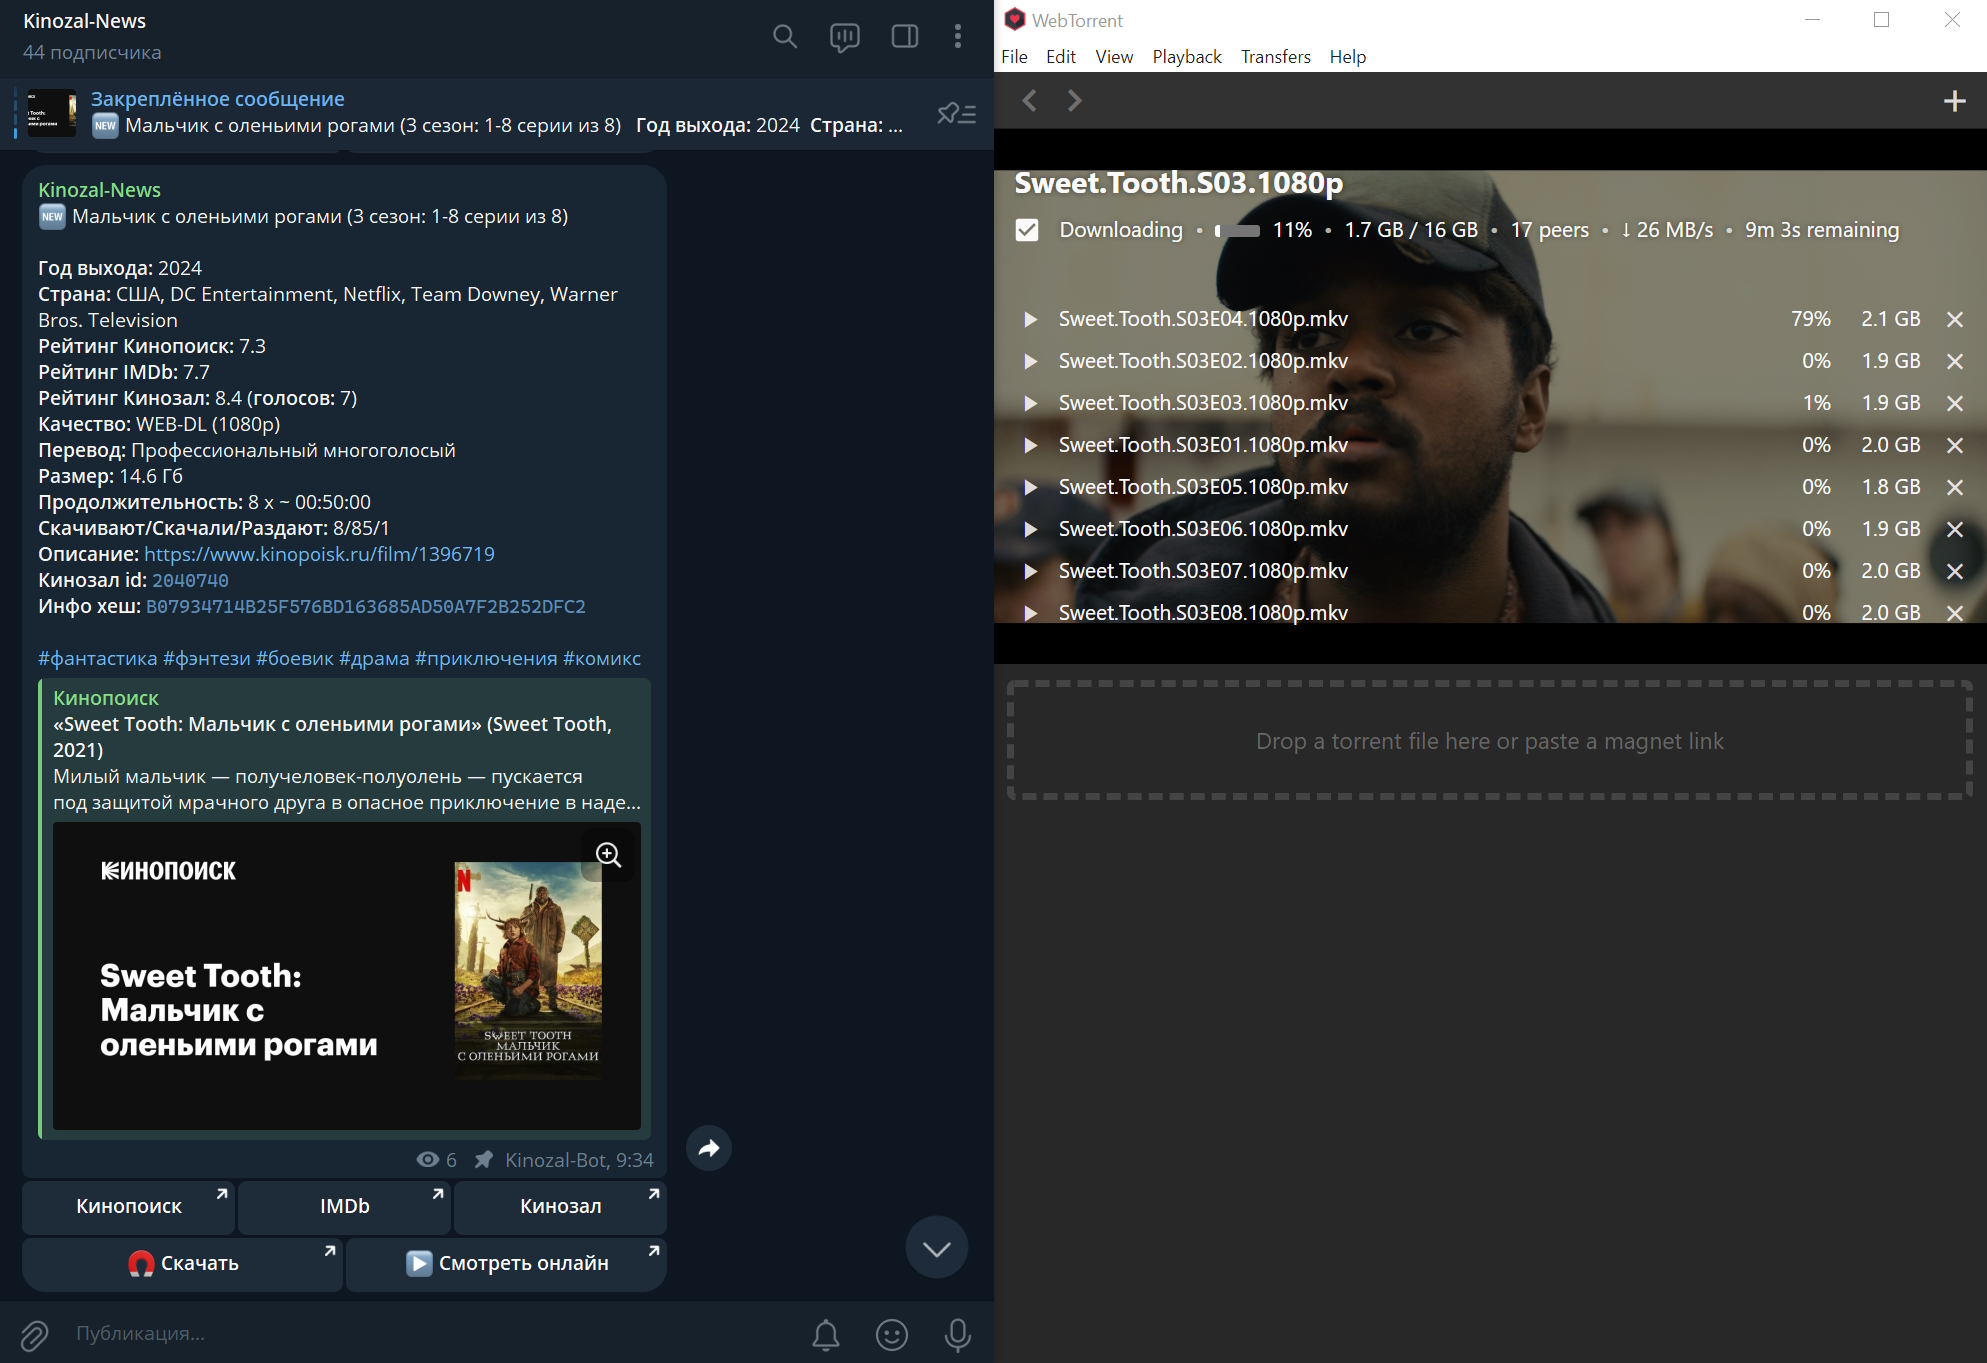
Task: Copy the info hash code
Action: click(366, 606)
